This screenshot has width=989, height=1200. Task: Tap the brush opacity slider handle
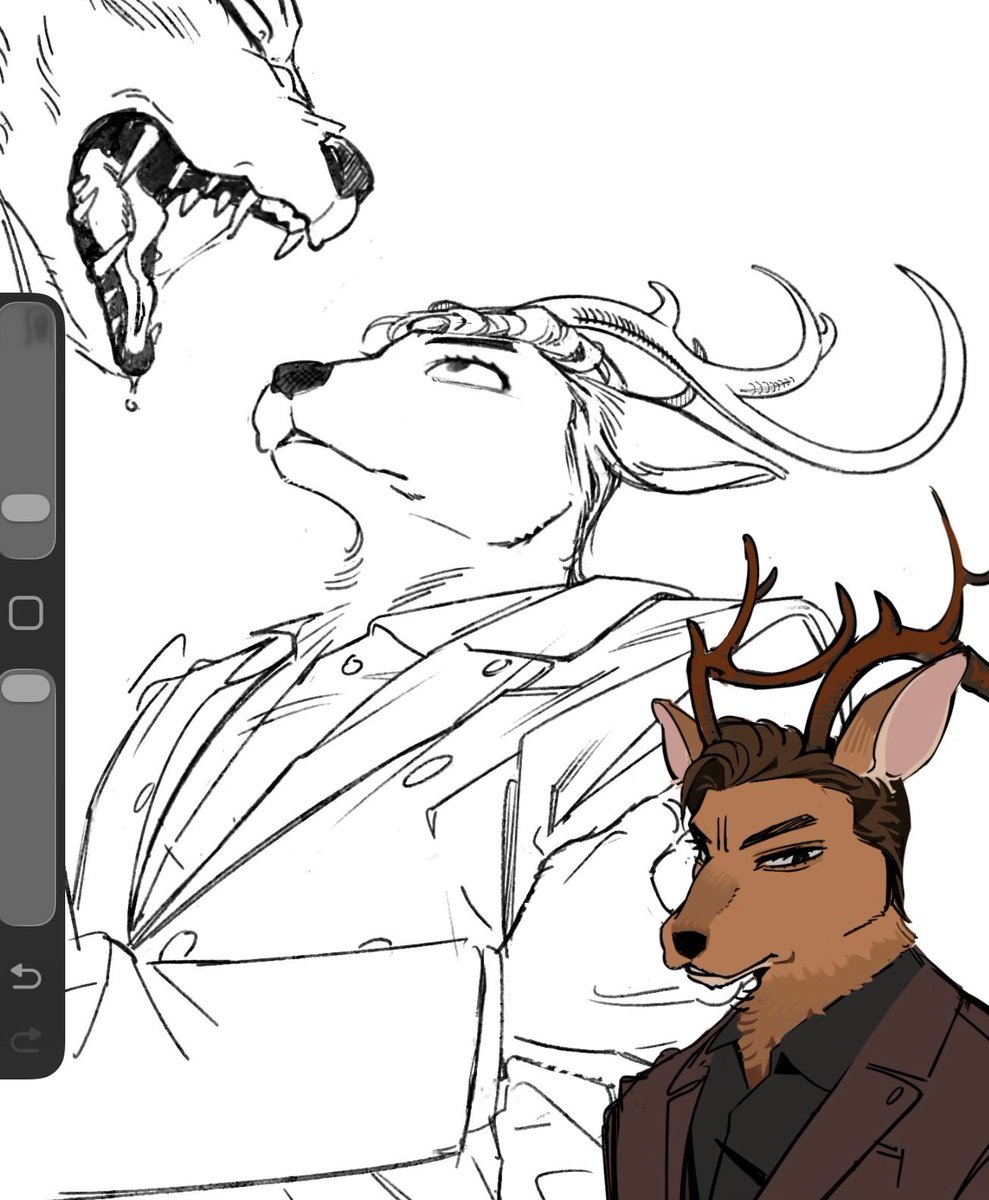(26, 687)
